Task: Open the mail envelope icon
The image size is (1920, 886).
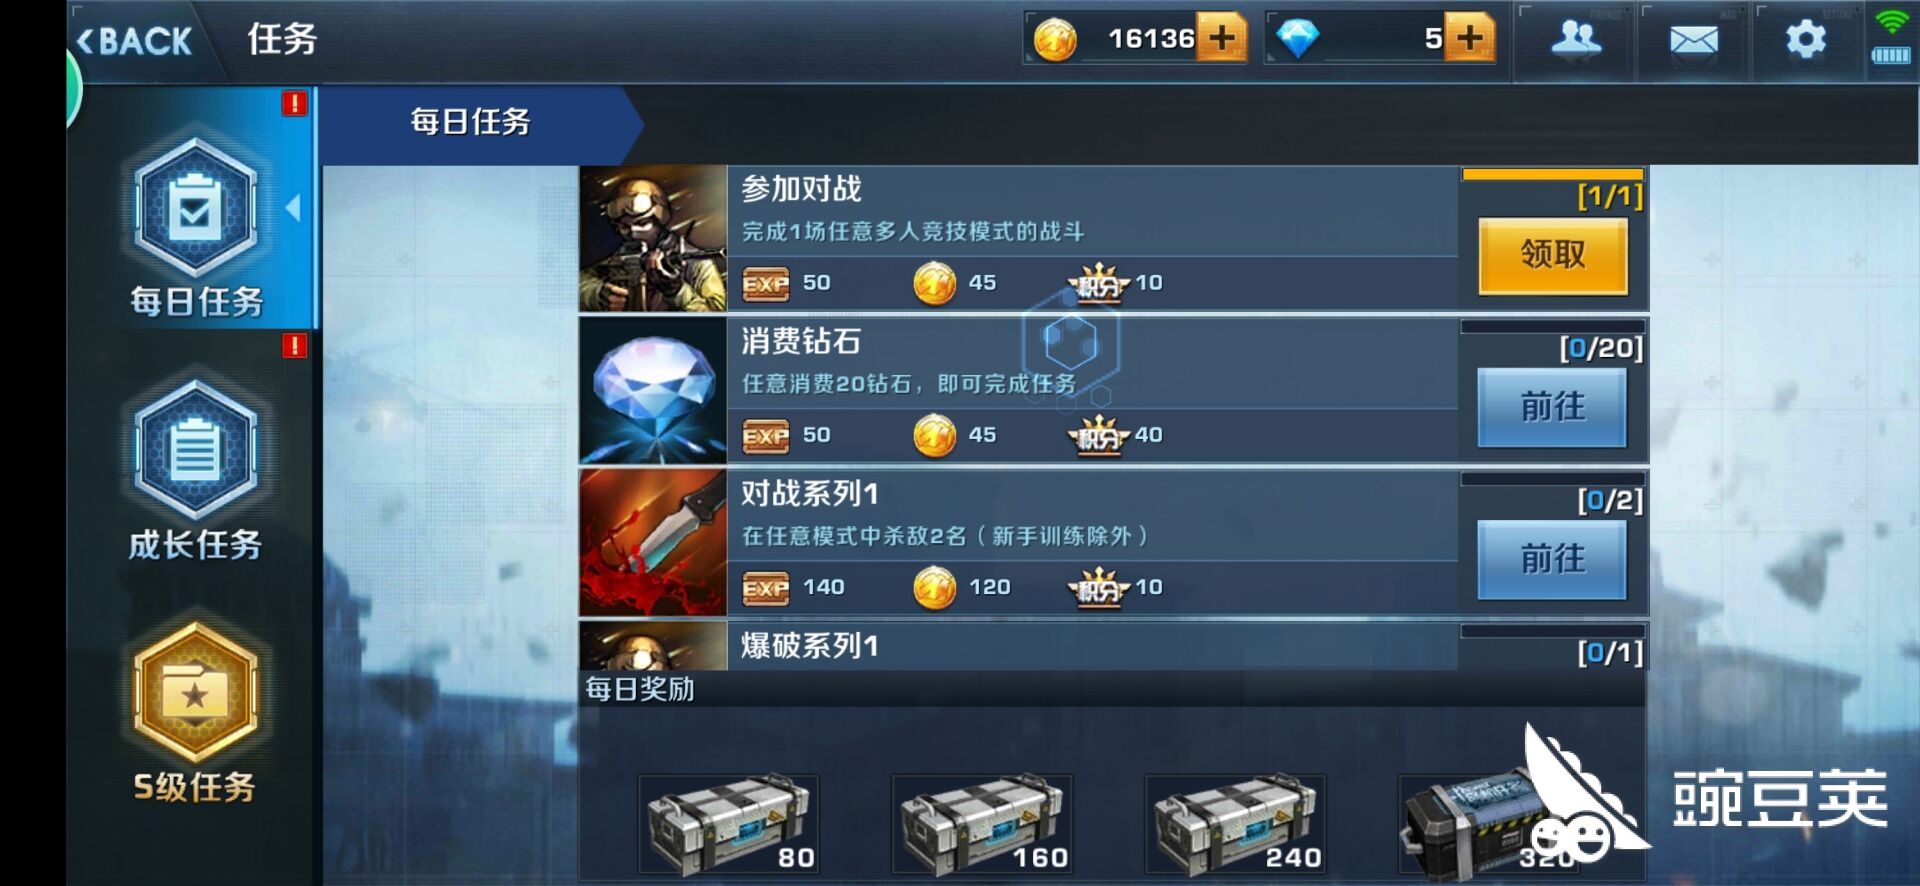Action: 1694,40
